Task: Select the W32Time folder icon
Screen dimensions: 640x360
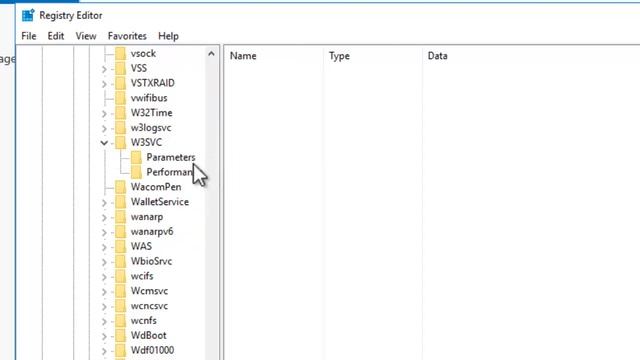Action: tap(120, 113)
